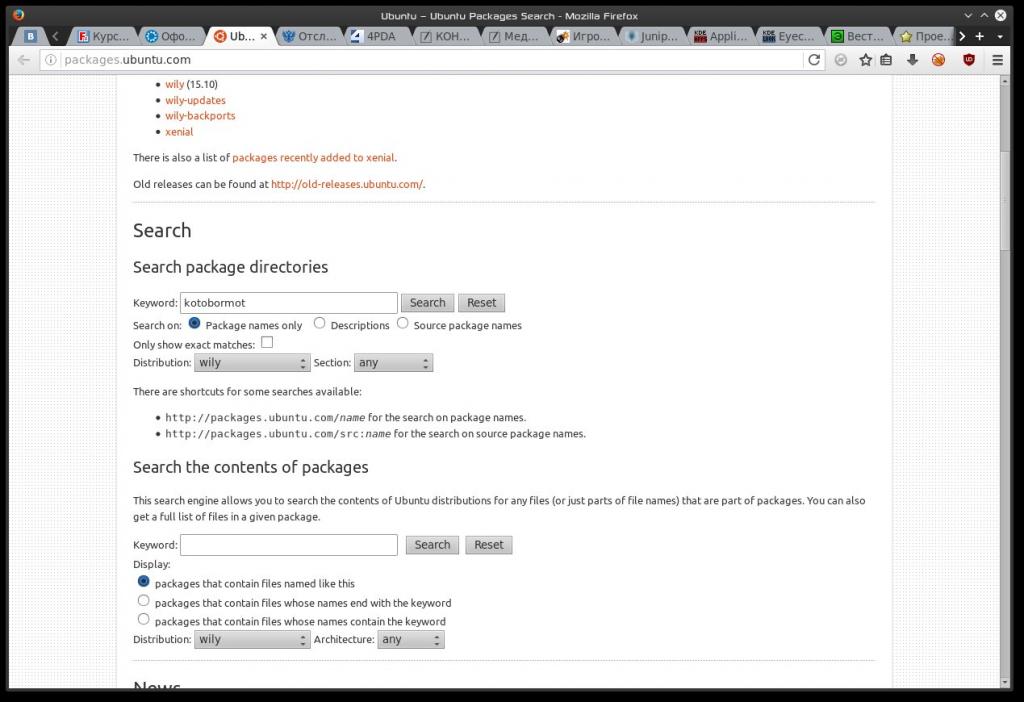Click the packages.ubuntu.com address bar

point(431,60)
